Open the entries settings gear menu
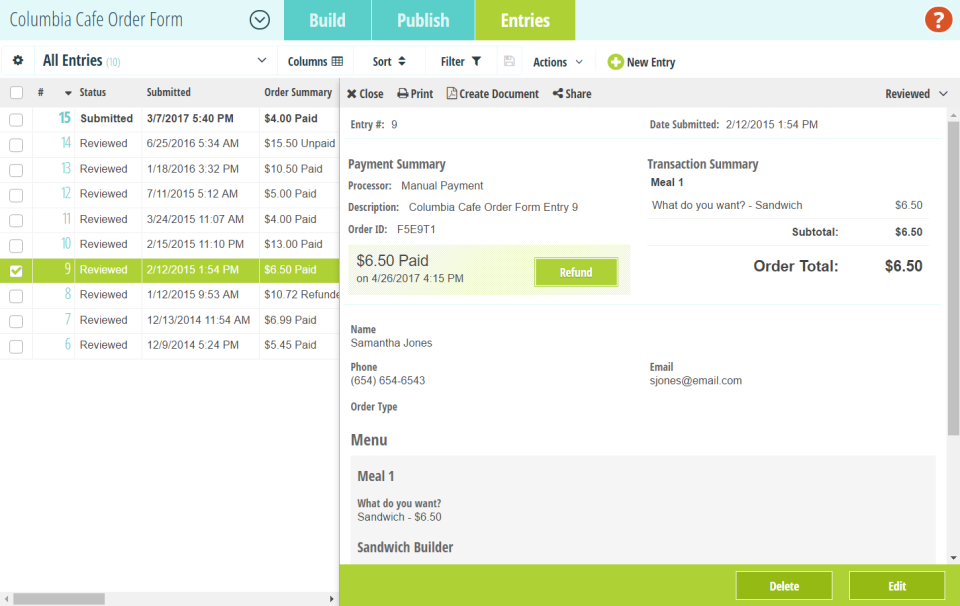Screen dimensions: 960x606 pos(17,60)
